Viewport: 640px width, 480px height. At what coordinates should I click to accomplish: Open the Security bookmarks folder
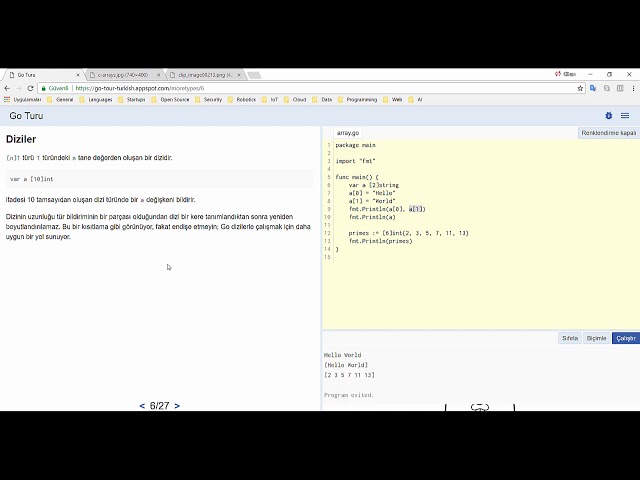click(209, 100)
